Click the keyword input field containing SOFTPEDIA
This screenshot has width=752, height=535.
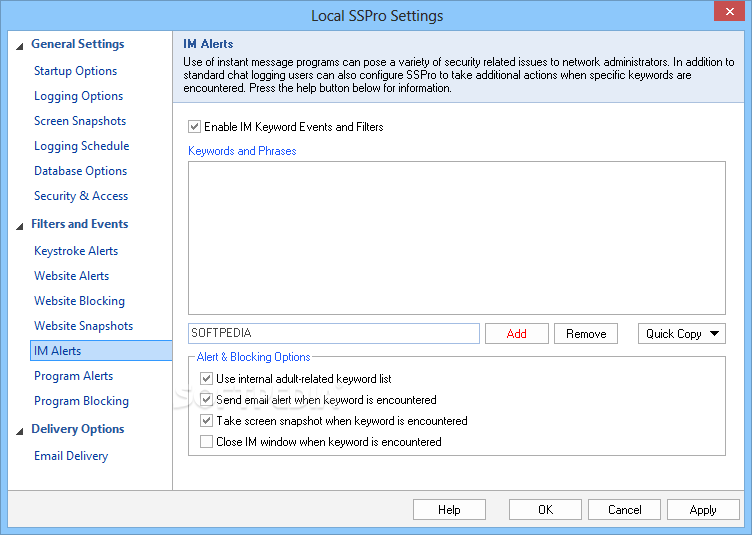tap(334, 333)
